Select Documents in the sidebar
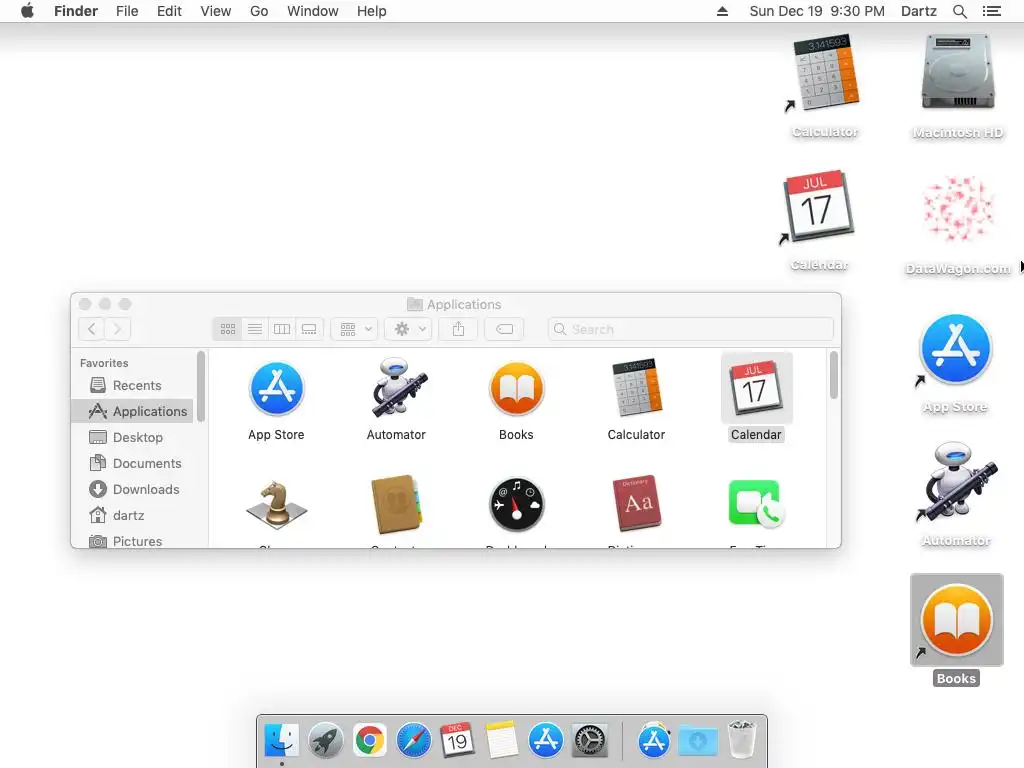 point(134,464)
